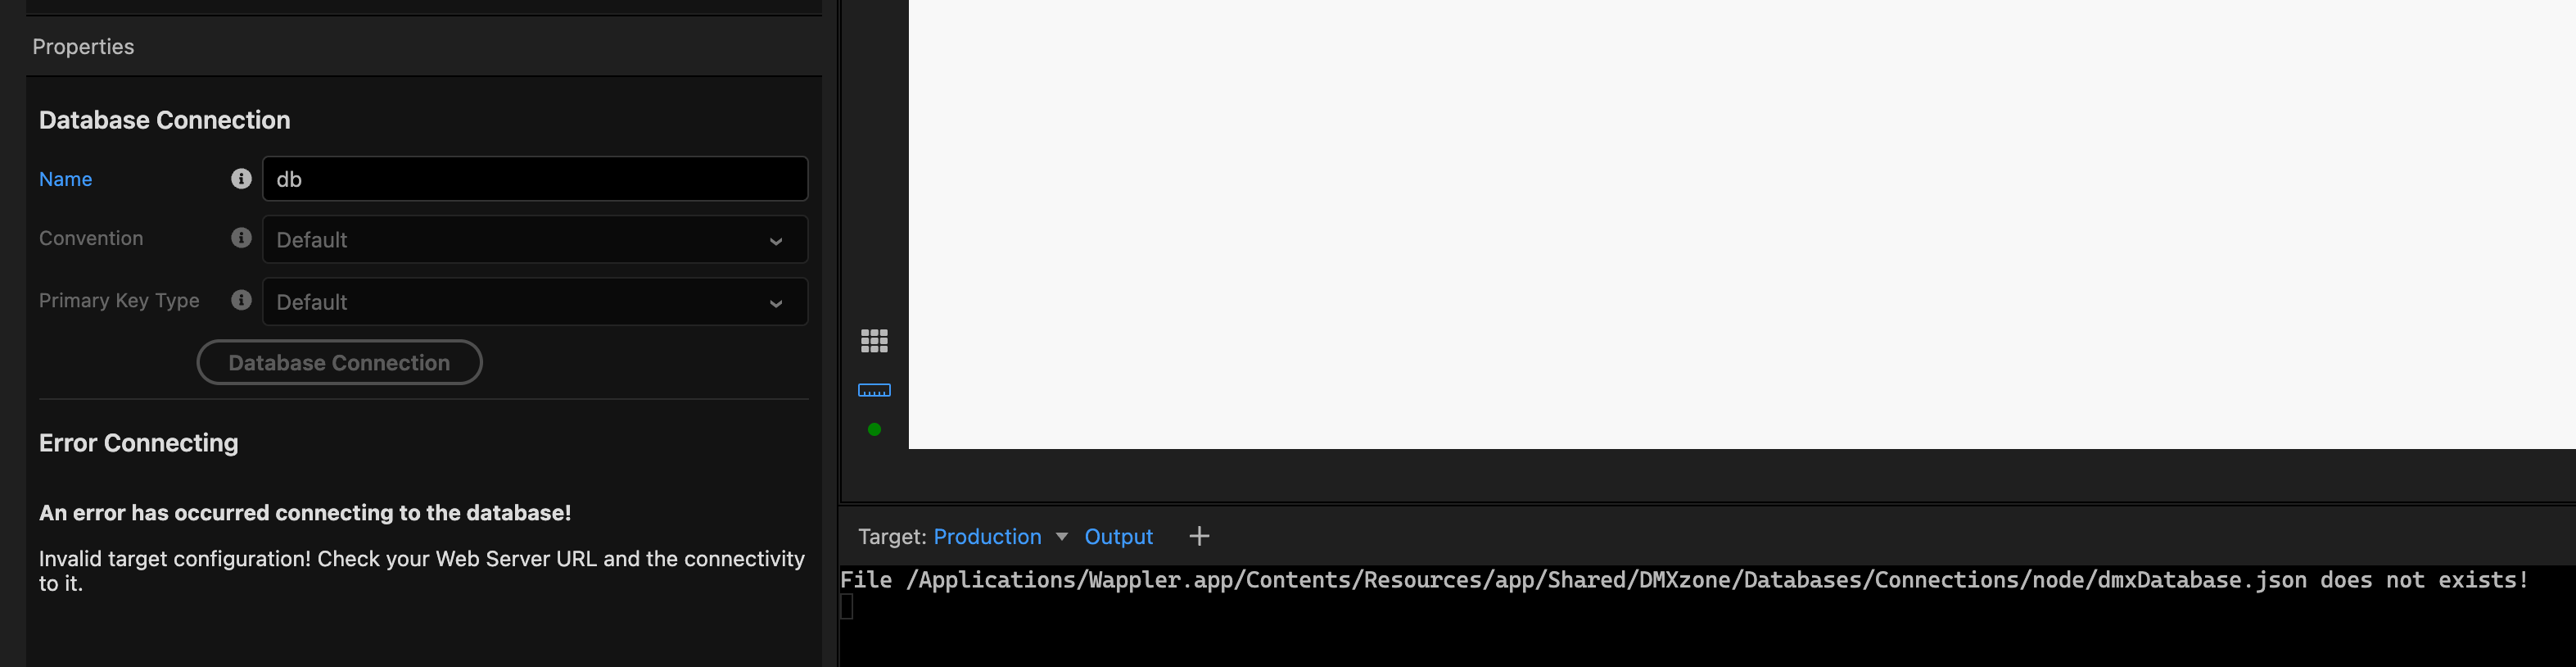Toggle the blue ruler icon
The width and height of the screenshot is (2576, 667).
click(874, 390)
